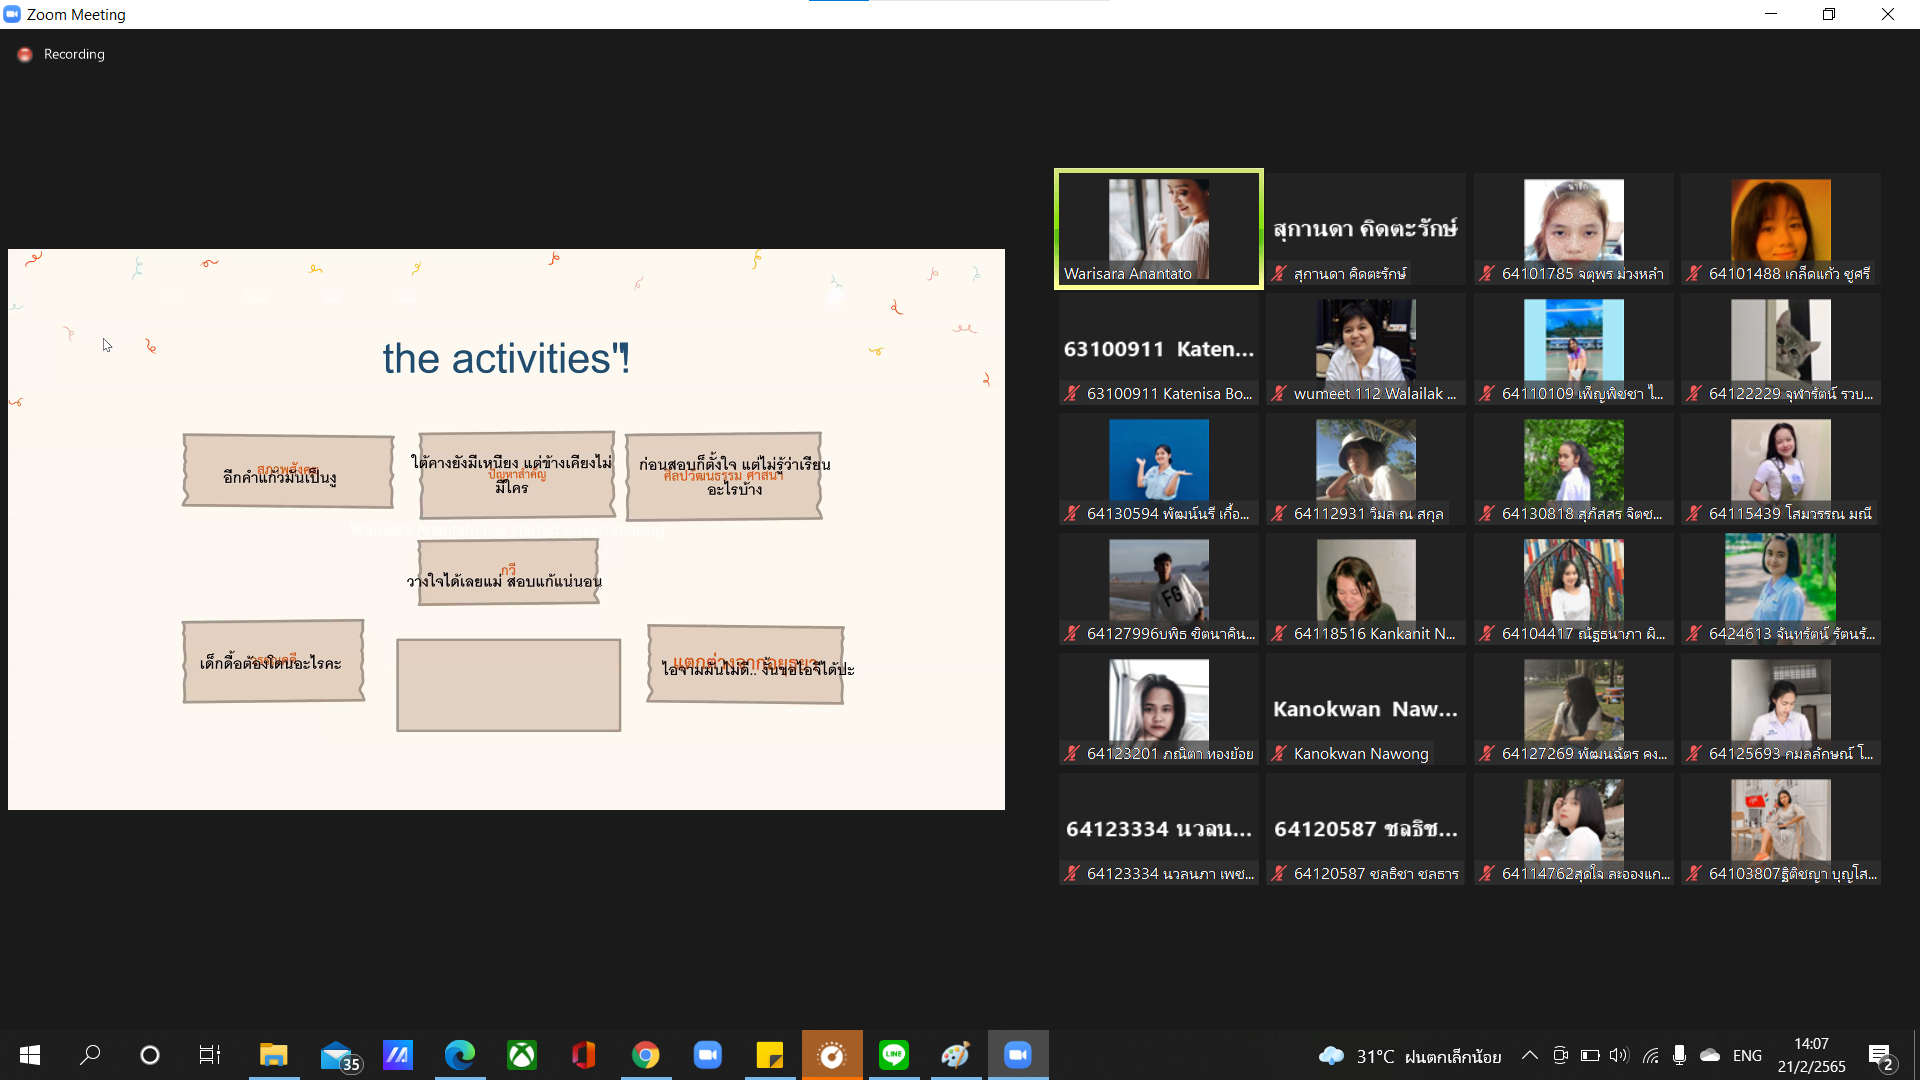Viewport: 1920px width, 1080px height.
Task: Click muted mic icon of 64101785 participant
Action: pyautogui.click(x=1486, y=274)
